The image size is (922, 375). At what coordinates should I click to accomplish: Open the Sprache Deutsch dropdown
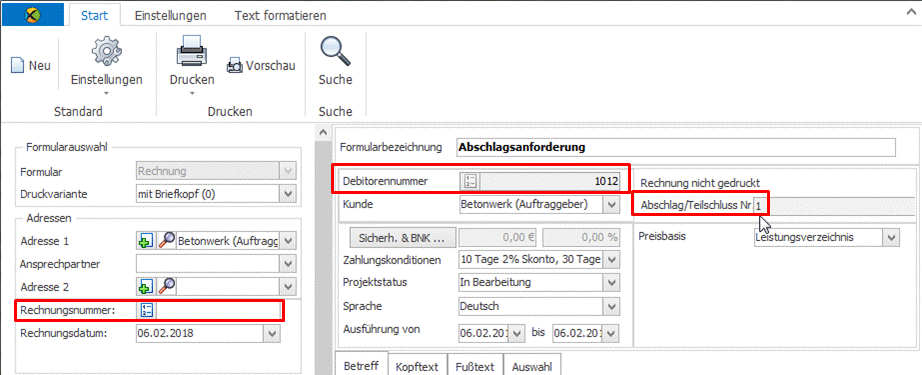click(612, 306)
